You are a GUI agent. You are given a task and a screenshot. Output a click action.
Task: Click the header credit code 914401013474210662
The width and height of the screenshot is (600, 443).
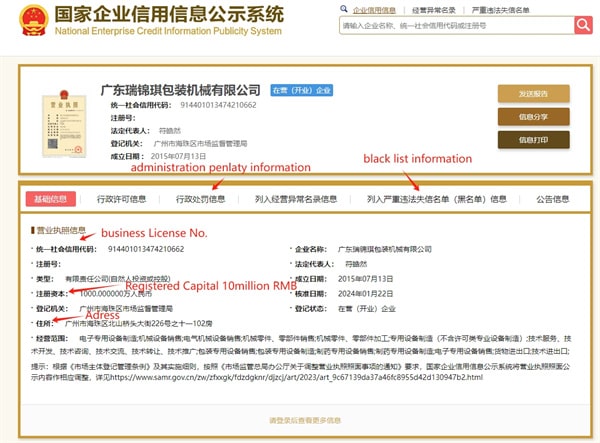218,105
